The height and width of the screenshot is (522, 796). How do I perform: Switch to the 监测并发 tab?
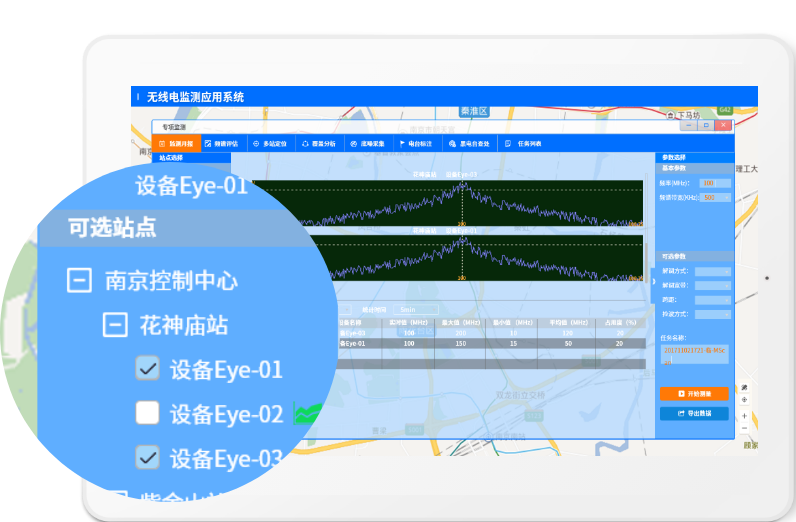180,144
